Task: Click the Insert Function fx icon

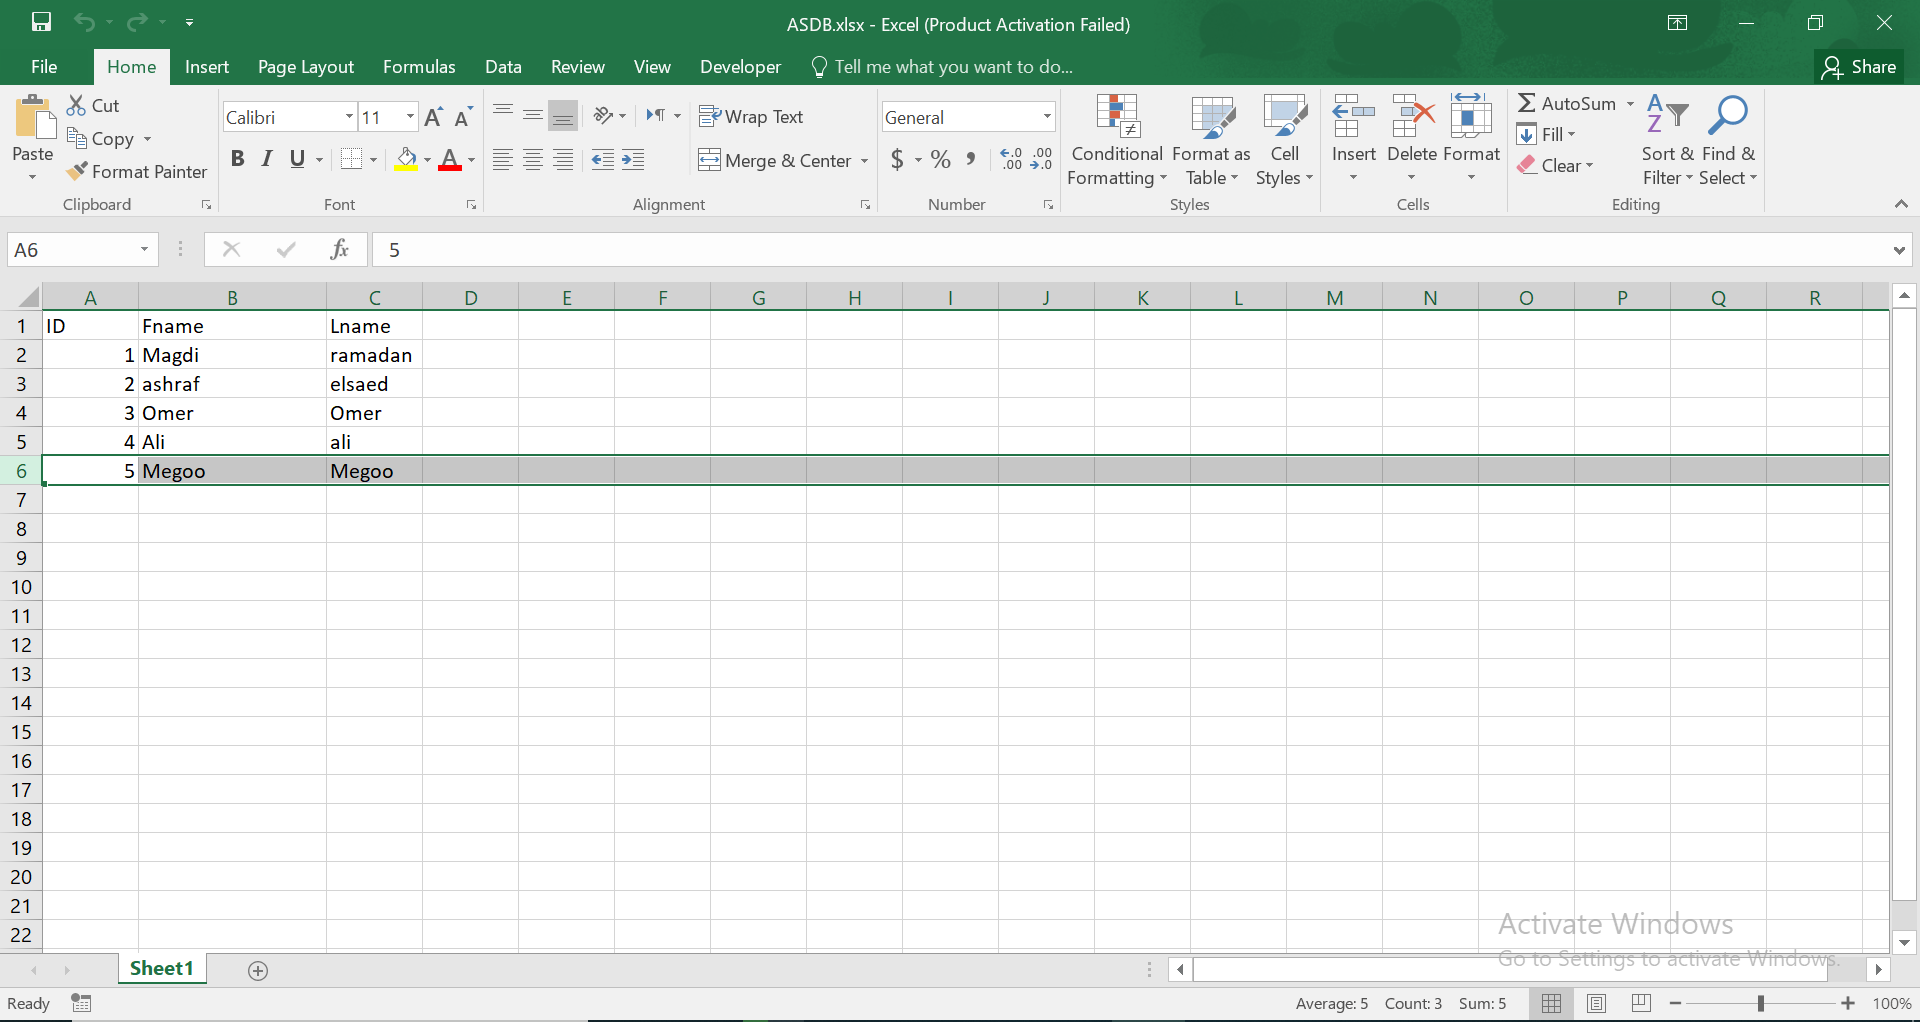Action: 339,249
